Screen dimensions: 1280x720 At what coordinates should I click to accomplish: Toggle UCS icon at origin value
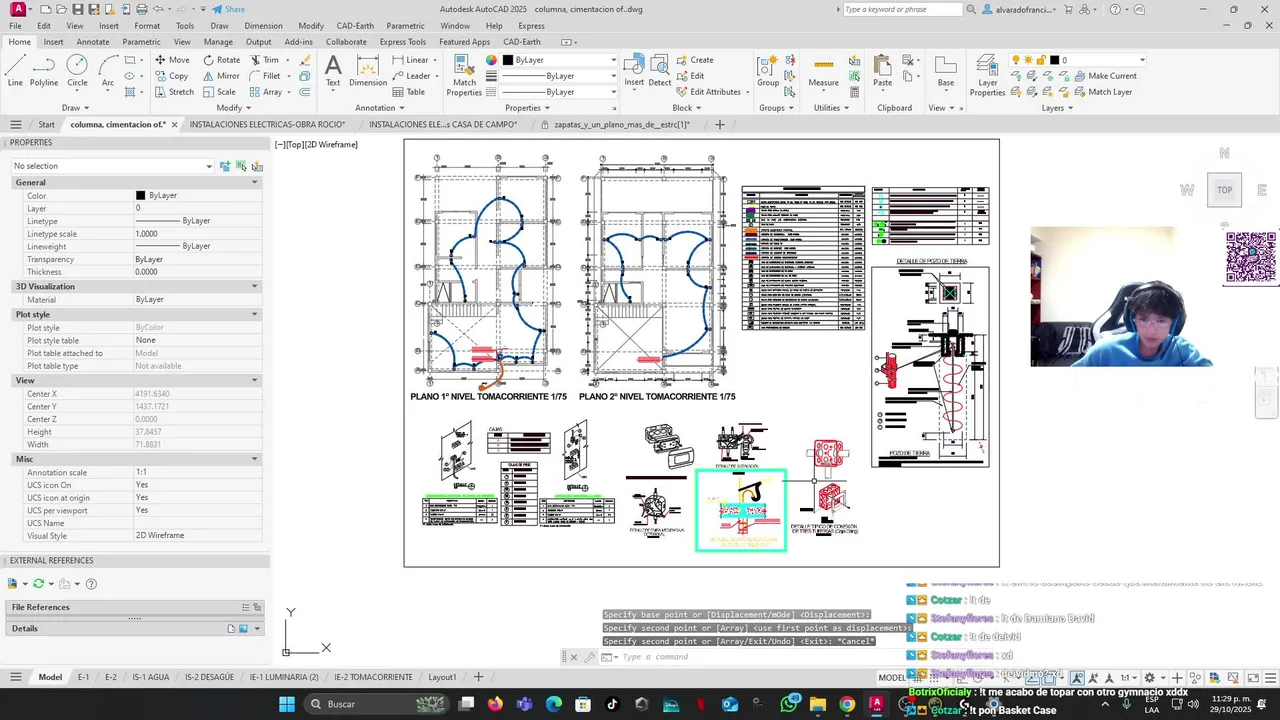pos(198,497)
